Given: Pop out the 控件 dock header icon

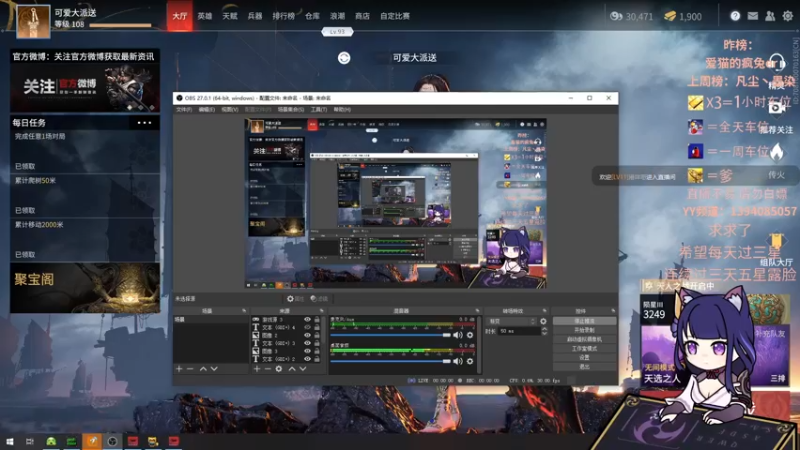Looking at the screenshot, I should click(x=613, y=311).
